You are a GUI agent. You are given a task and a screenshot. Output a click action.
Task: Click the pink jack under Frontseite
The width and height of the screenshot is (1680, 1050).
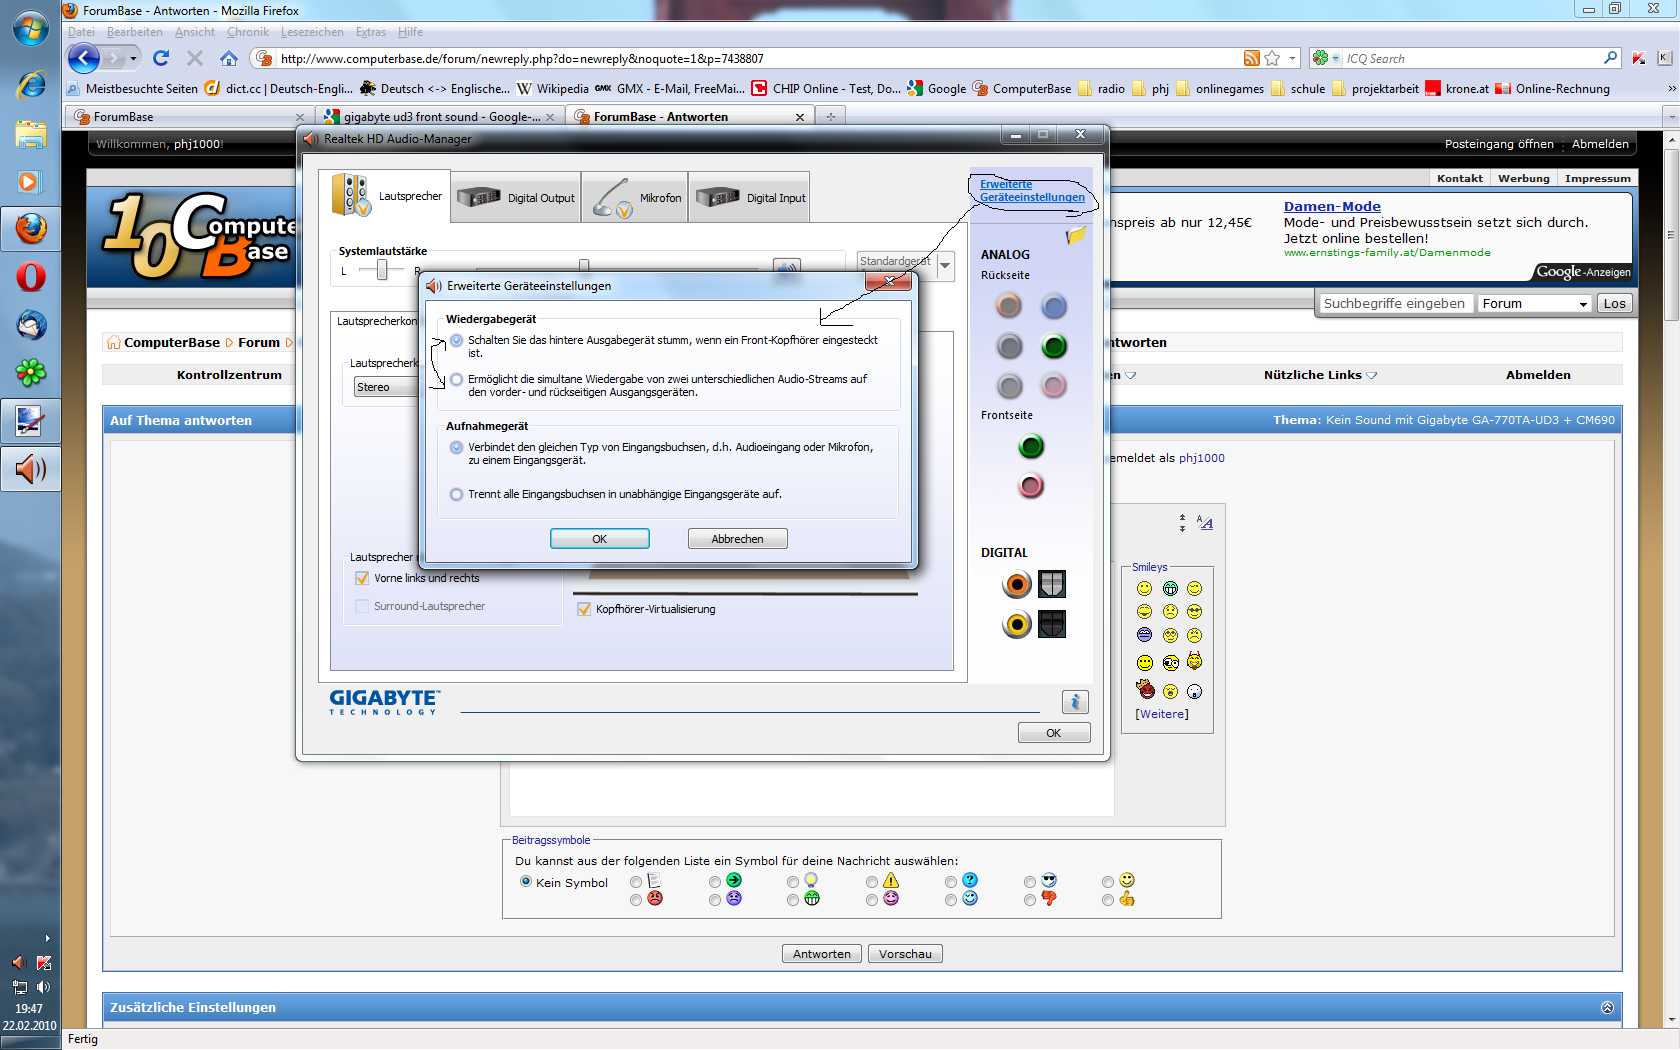(1031, 486)
